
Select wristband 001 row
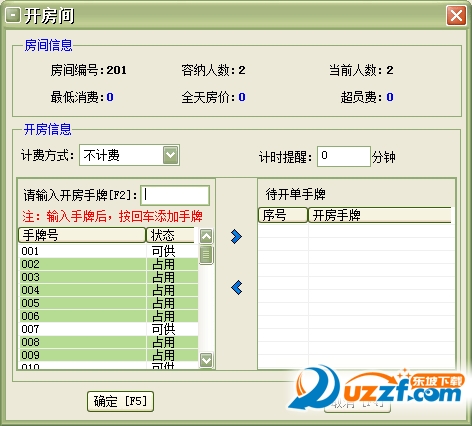pyautogui.click(x=109, y=251)
